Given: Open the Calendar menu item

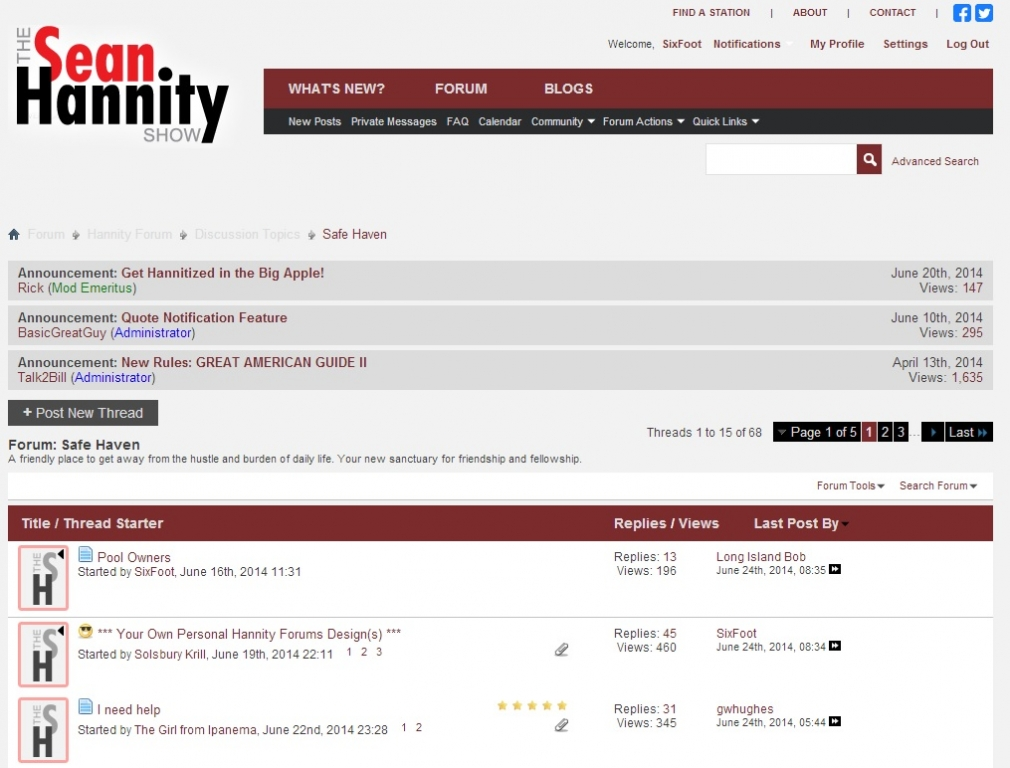Looking at the screenshot, I should [x=499, y=121].
